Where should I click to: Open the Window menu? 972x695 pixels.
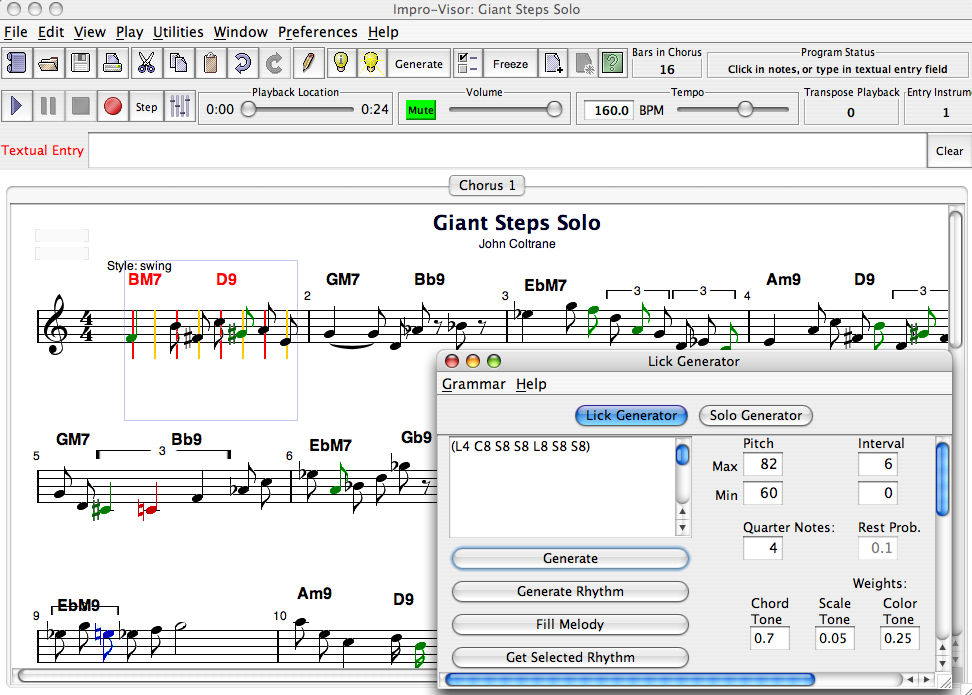pos(241,32)
